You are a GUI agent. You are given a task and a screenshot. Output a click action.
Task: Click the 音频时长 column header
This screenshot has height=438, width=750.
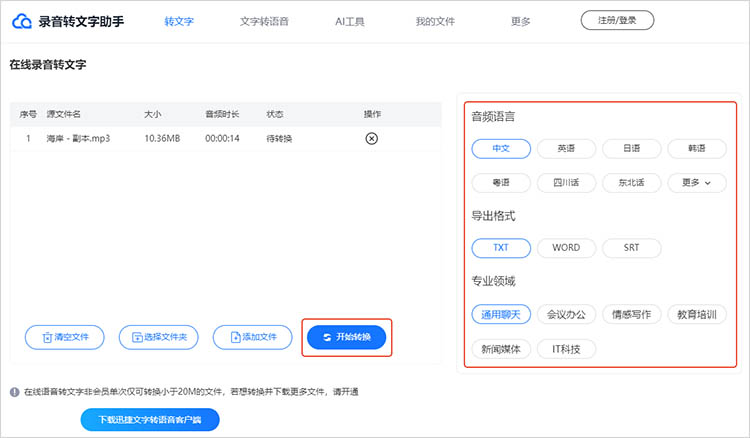[x=222, y=114]
